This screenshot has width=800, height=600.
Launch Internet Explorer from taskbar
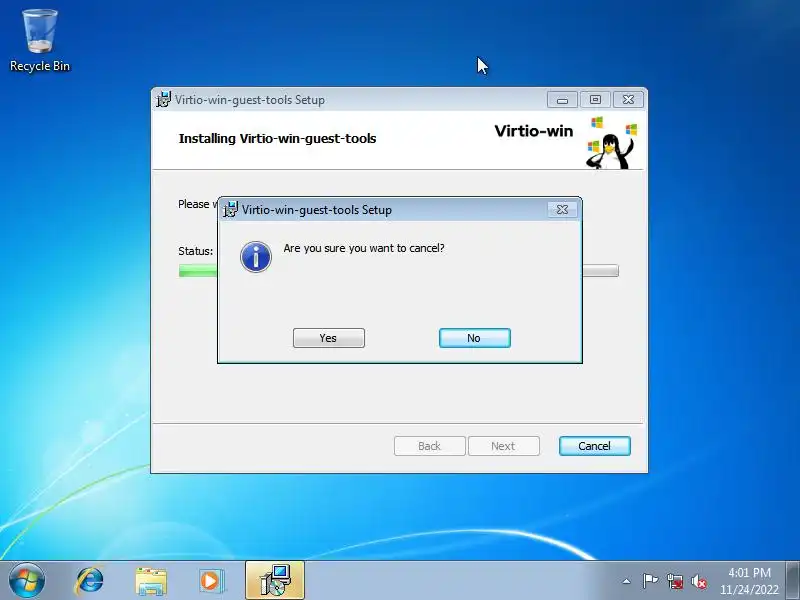90,581
